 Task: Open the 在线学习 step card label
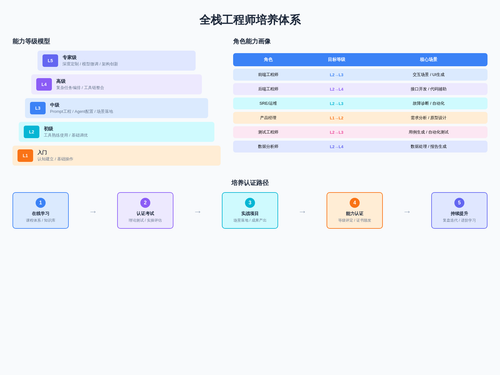[x=41, y=213]
